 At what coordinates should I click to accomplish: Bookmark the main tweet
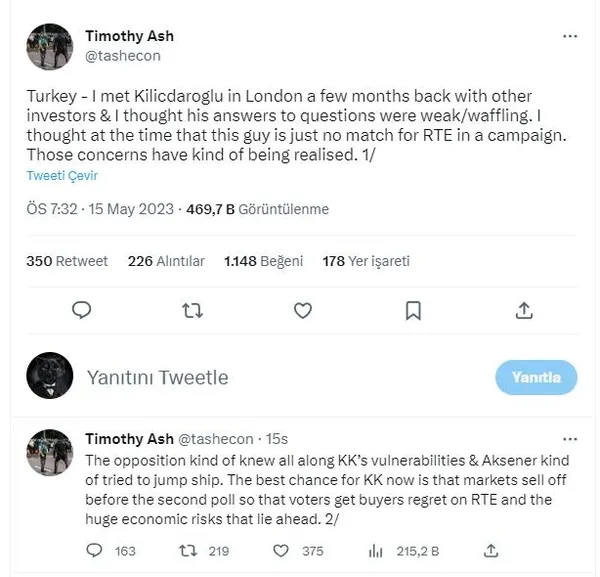(x=413, y=310)
